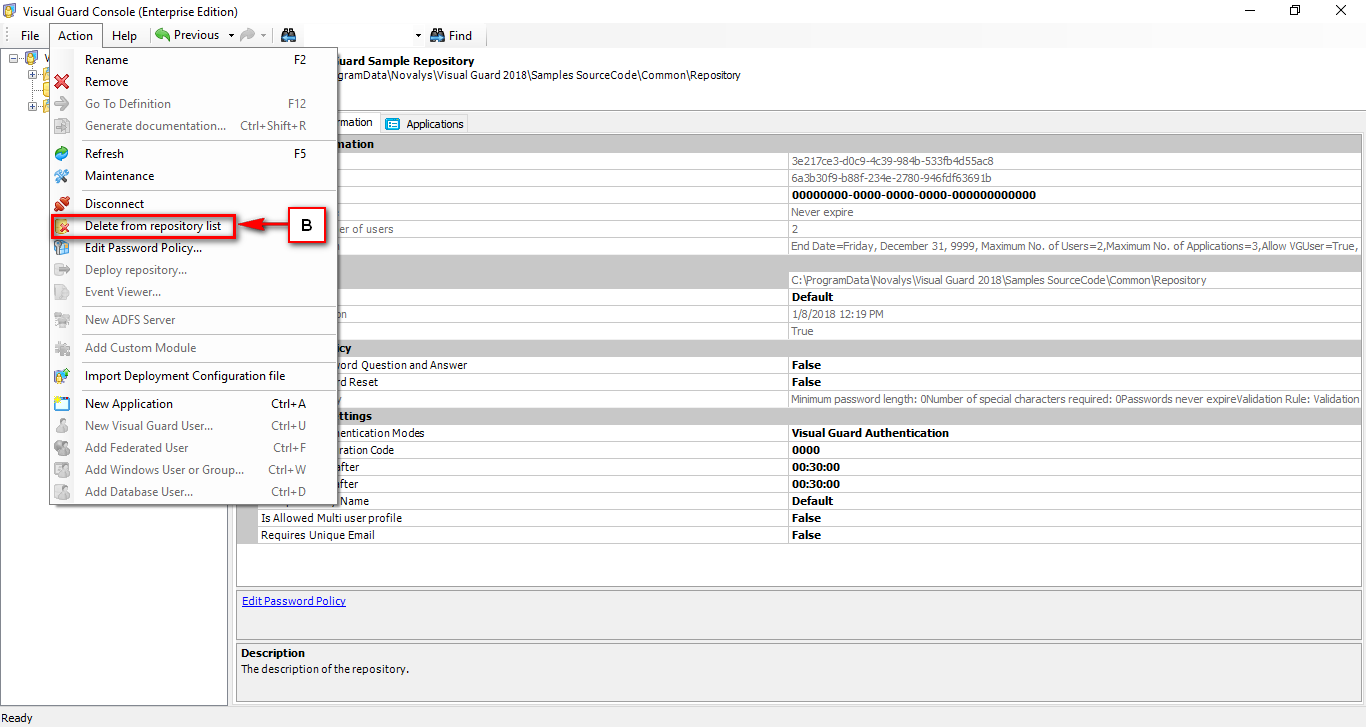Select the Maintenance wrench icon

[62, 175]
